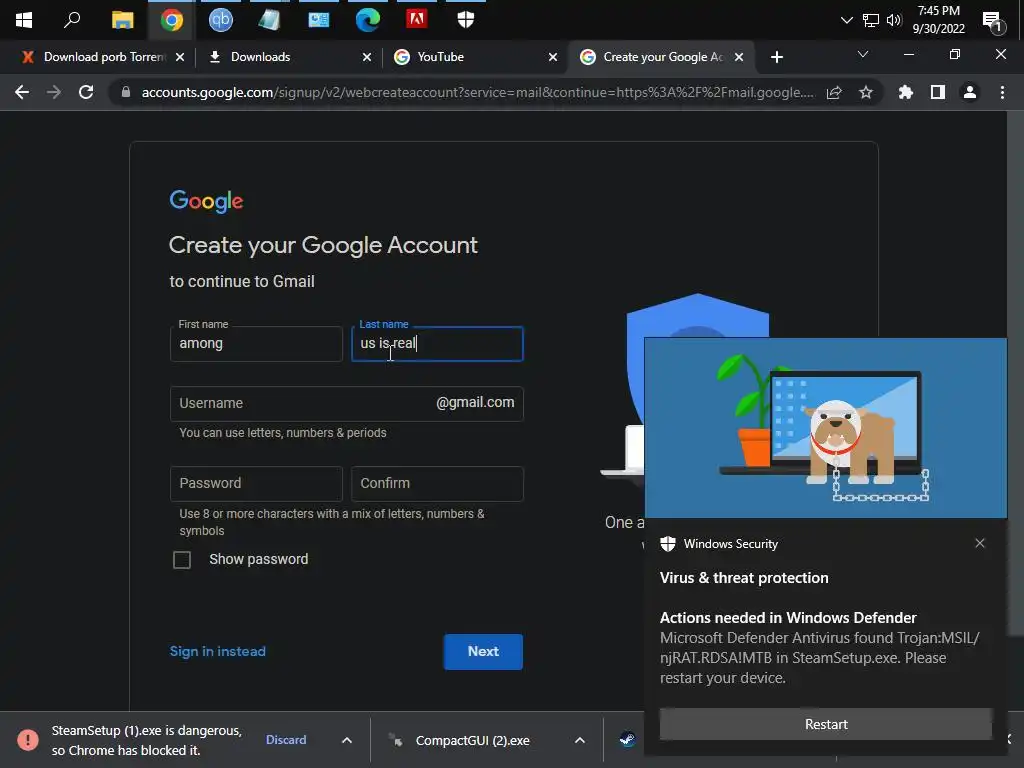Click Restart in Windows Security notification
This screenshot has height=768, width=1024.
[825, 724]
